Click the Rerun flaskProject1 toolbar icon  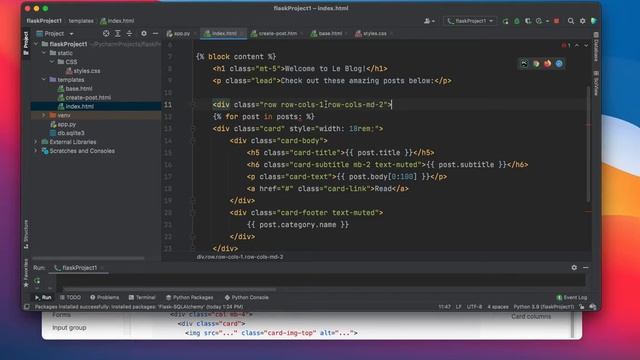(x=505, y=21)
